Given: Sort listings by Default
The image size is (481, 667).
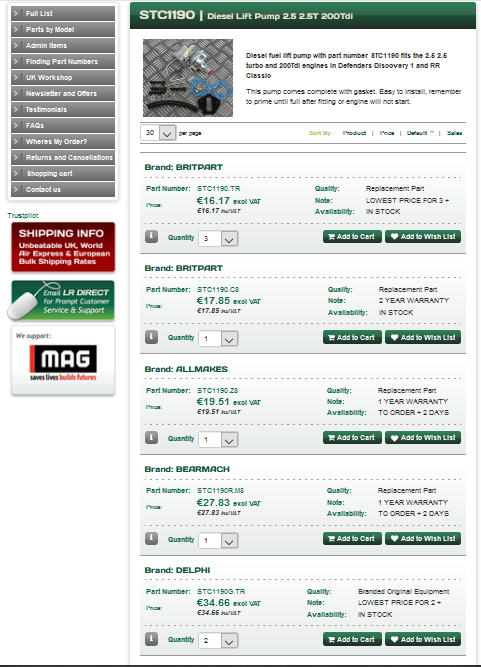Looking at the screenshot, I should pos(417,133).
